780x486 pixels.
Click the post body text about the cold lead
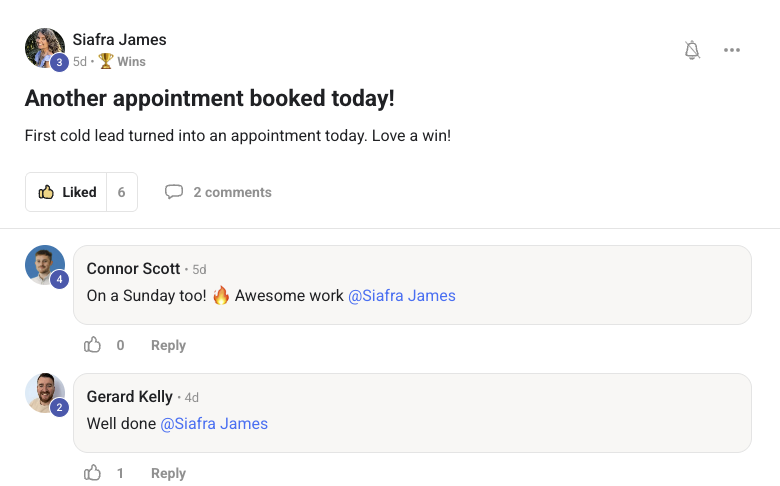238,135
